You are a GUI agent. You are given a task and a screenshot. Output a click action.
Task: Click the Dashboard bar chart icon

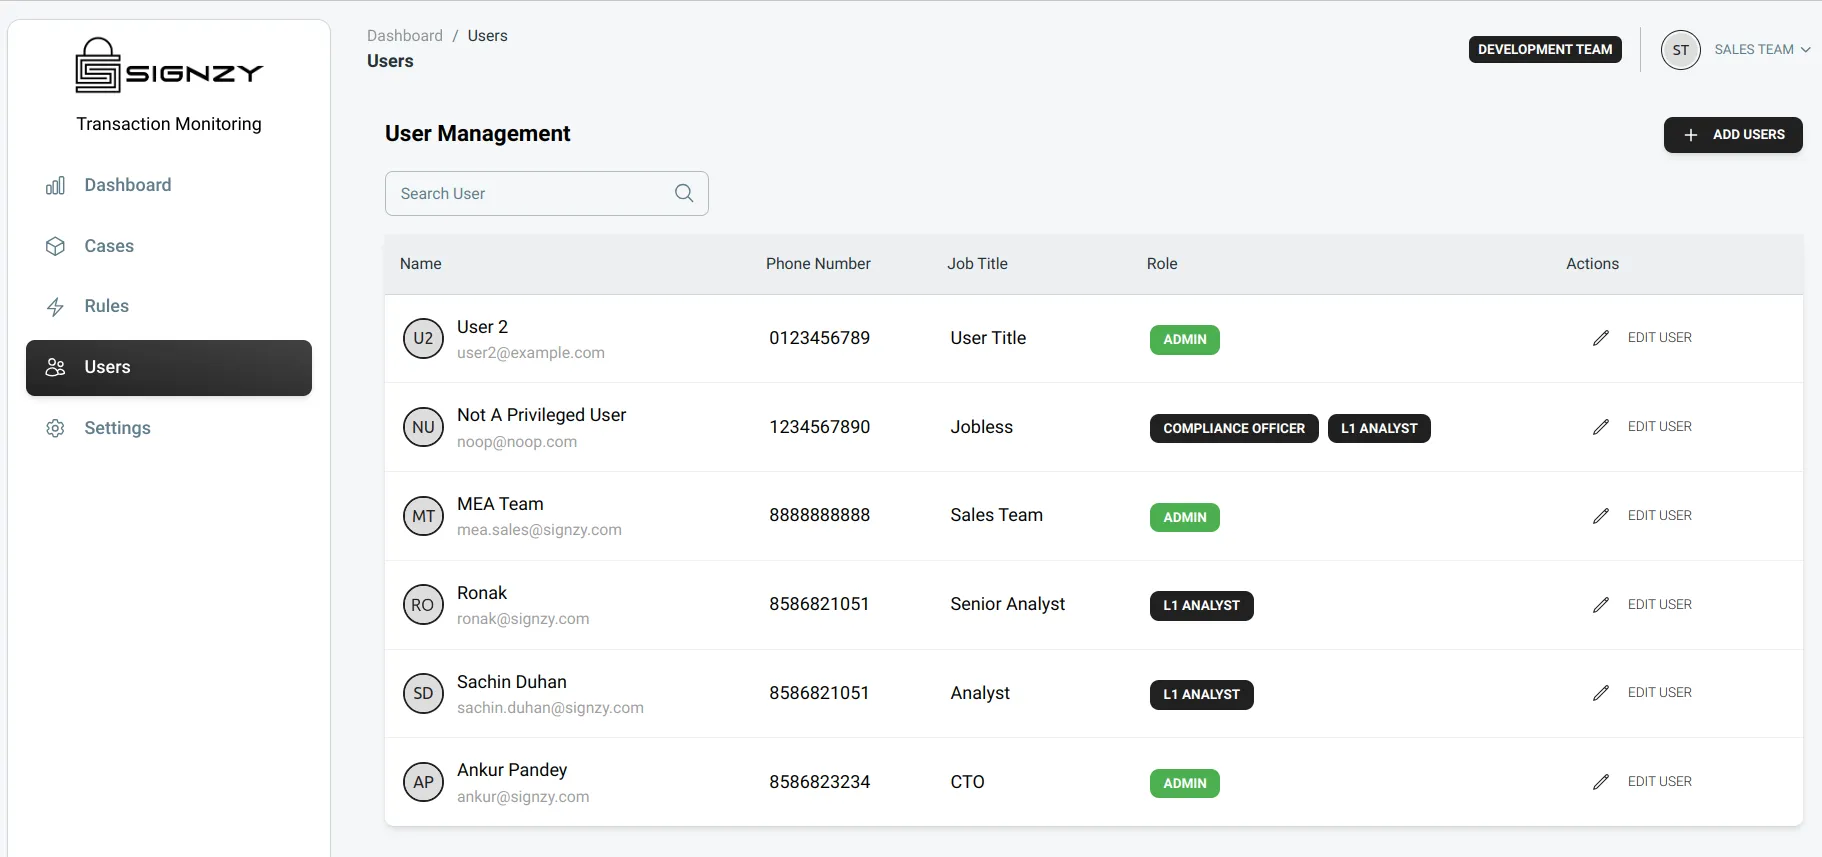[x=55, y=186]
